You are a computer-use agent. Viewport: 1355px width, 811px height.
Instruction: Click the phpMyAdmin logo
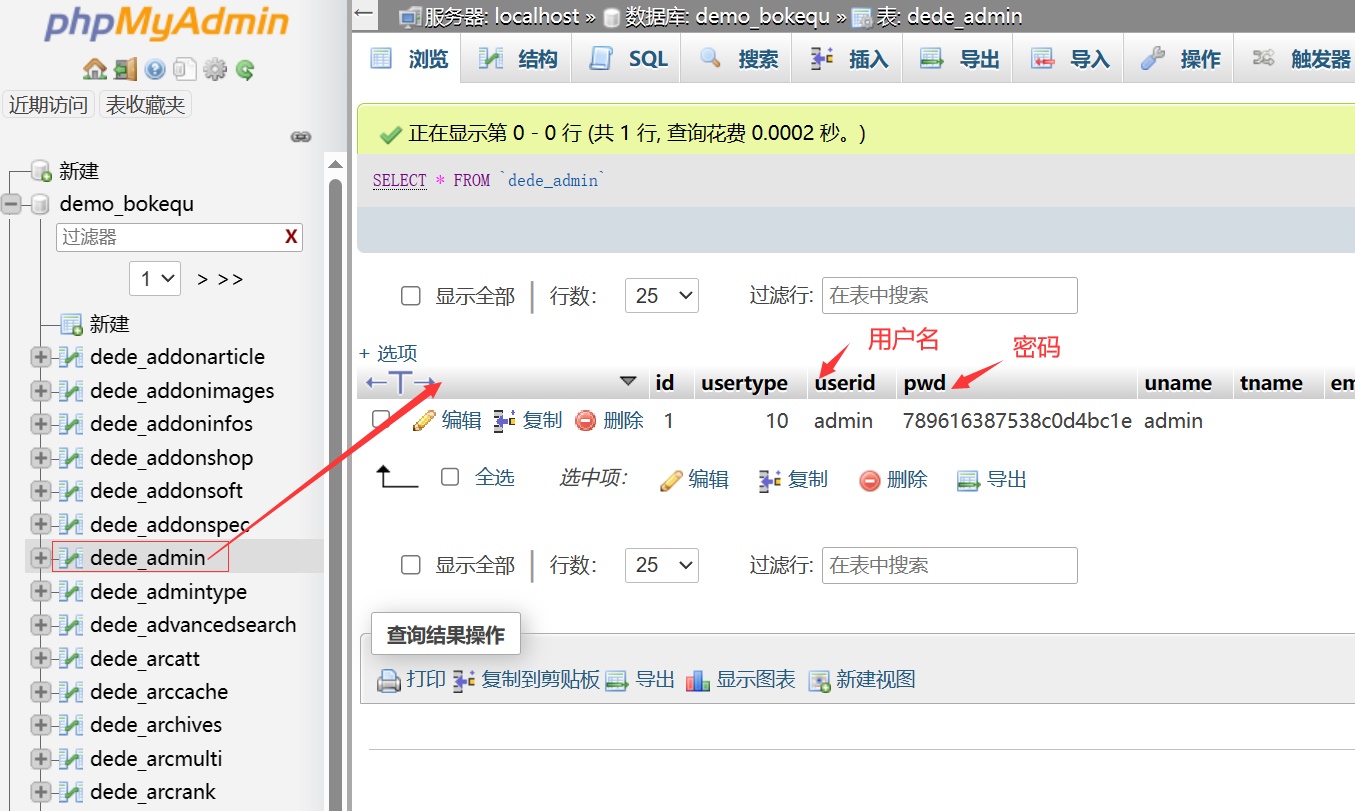coord(166,24)
